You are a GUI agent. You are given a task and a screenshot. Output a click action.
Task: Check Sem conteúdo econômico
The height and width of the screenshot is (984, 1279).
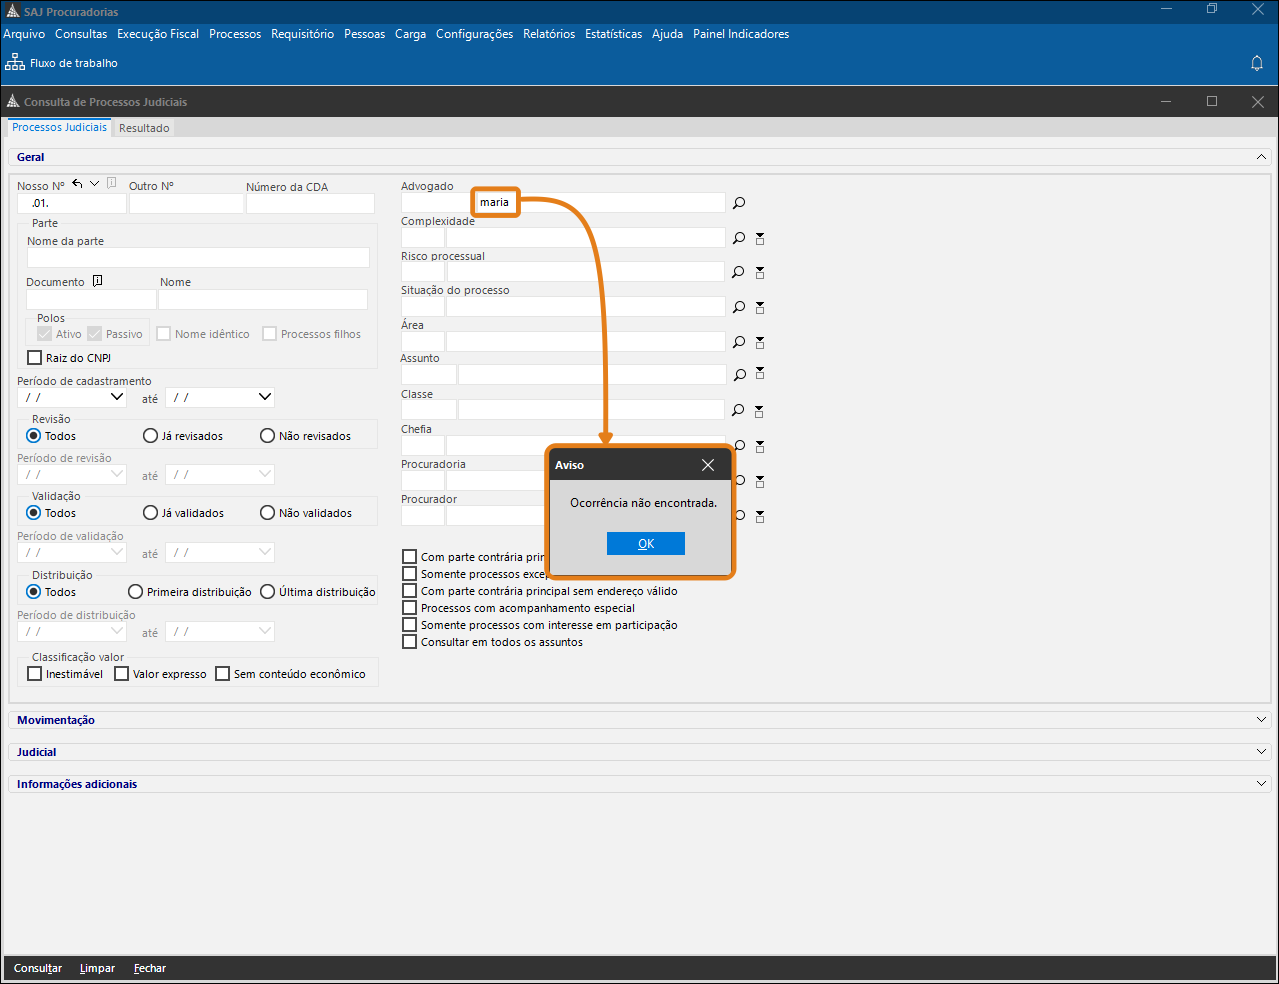223,674
